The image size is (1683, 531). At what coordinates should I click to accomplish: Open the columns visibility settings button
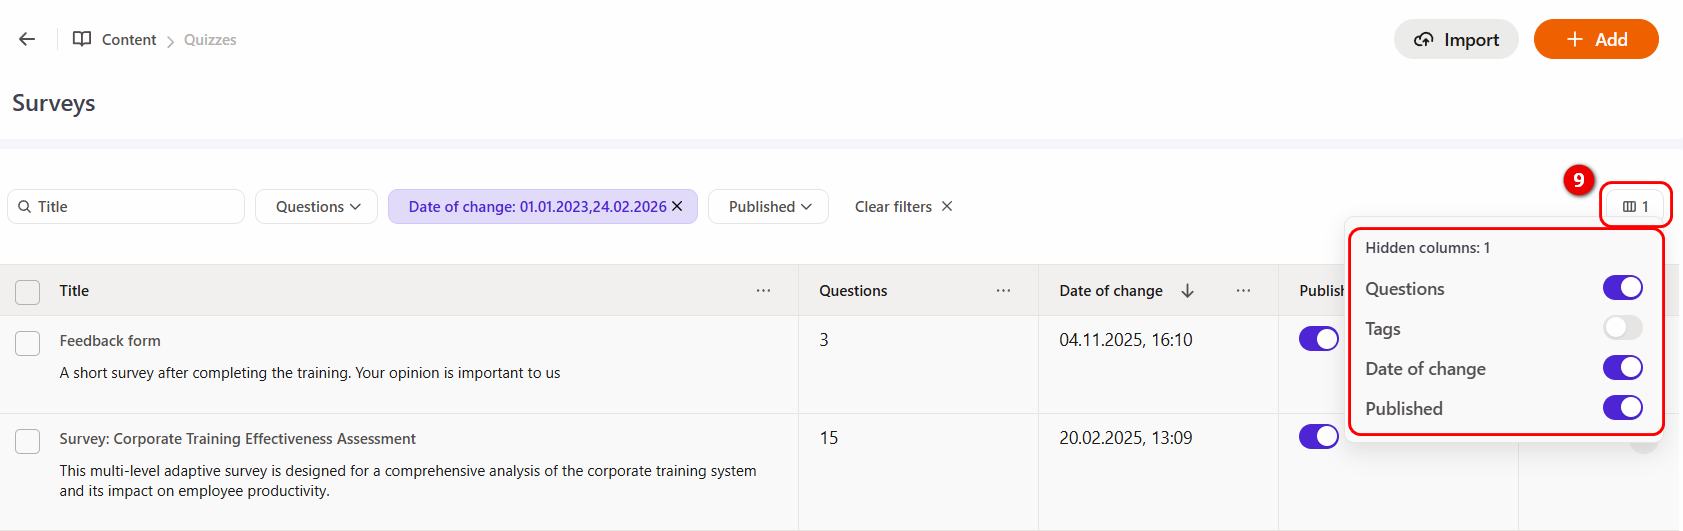(1635, 206)
